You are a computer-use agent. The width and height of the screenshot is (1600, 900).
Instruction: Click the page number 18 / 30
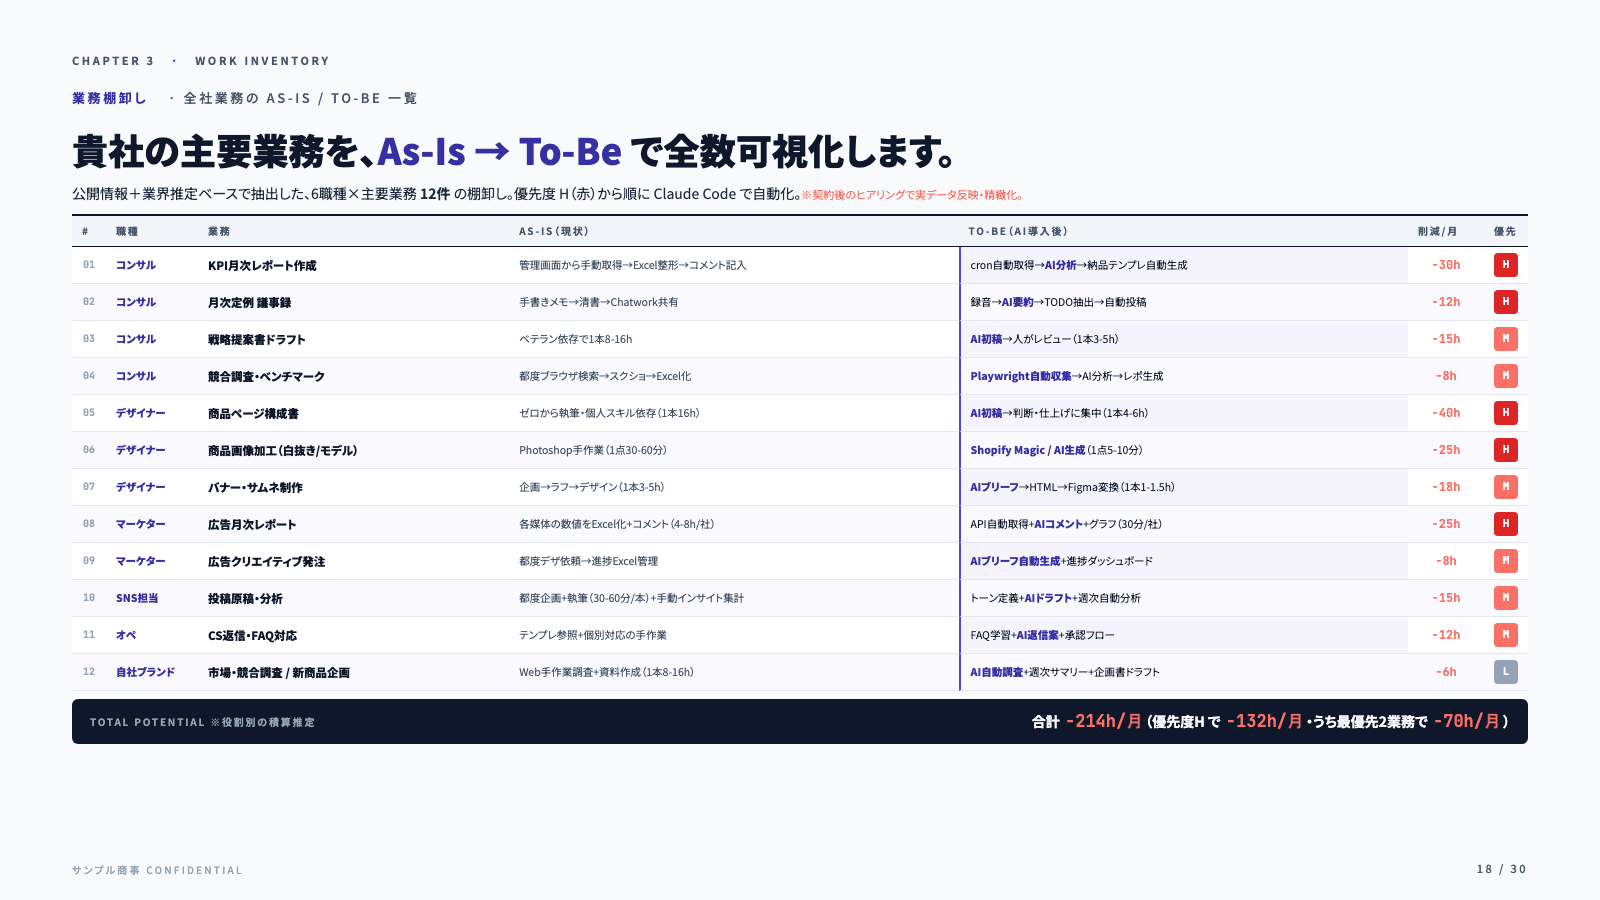(1500, 869)
